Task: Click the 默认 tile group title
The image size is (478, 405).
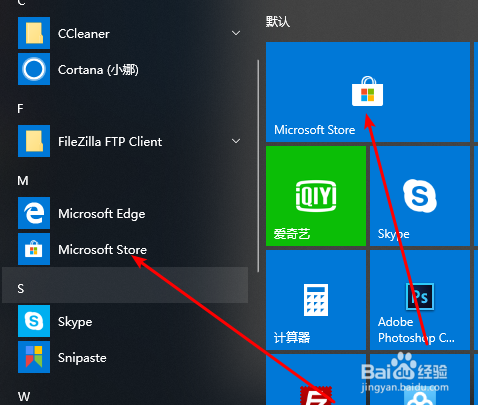Action: click(278, 22)
